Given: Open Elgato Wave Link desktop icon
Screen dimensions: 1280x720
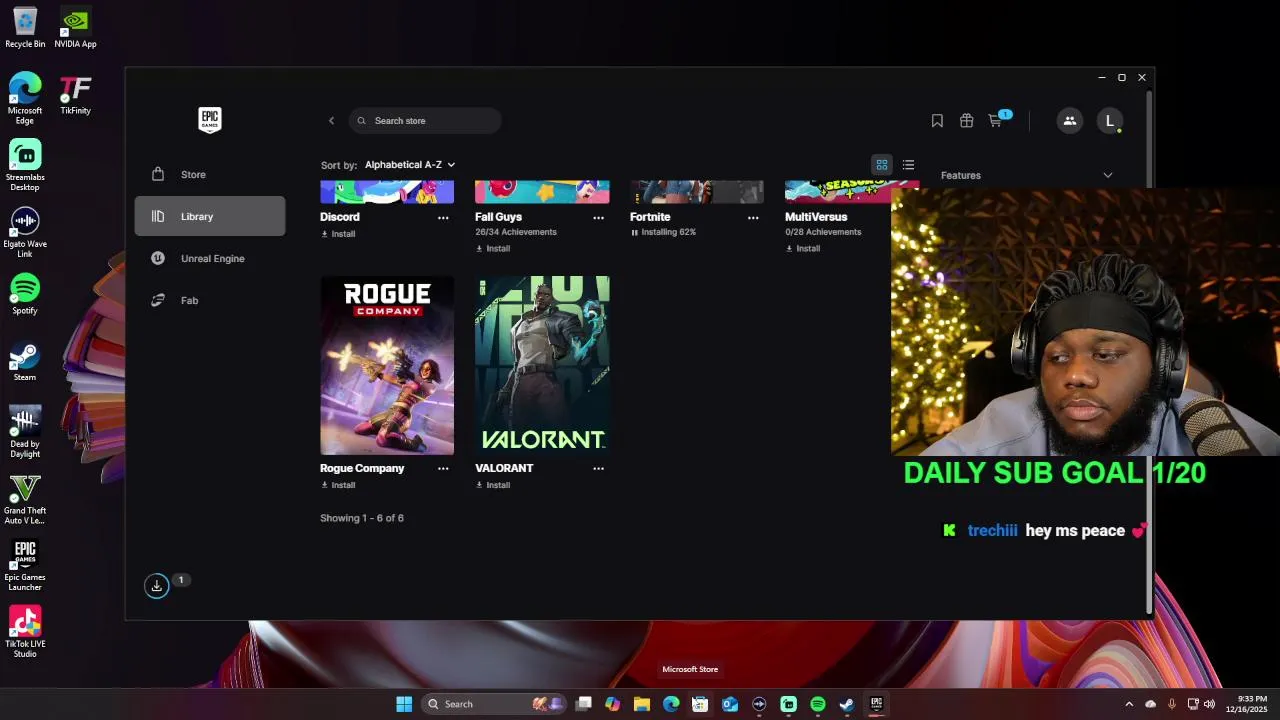Looking at the screenshot, I should (25, 232).
